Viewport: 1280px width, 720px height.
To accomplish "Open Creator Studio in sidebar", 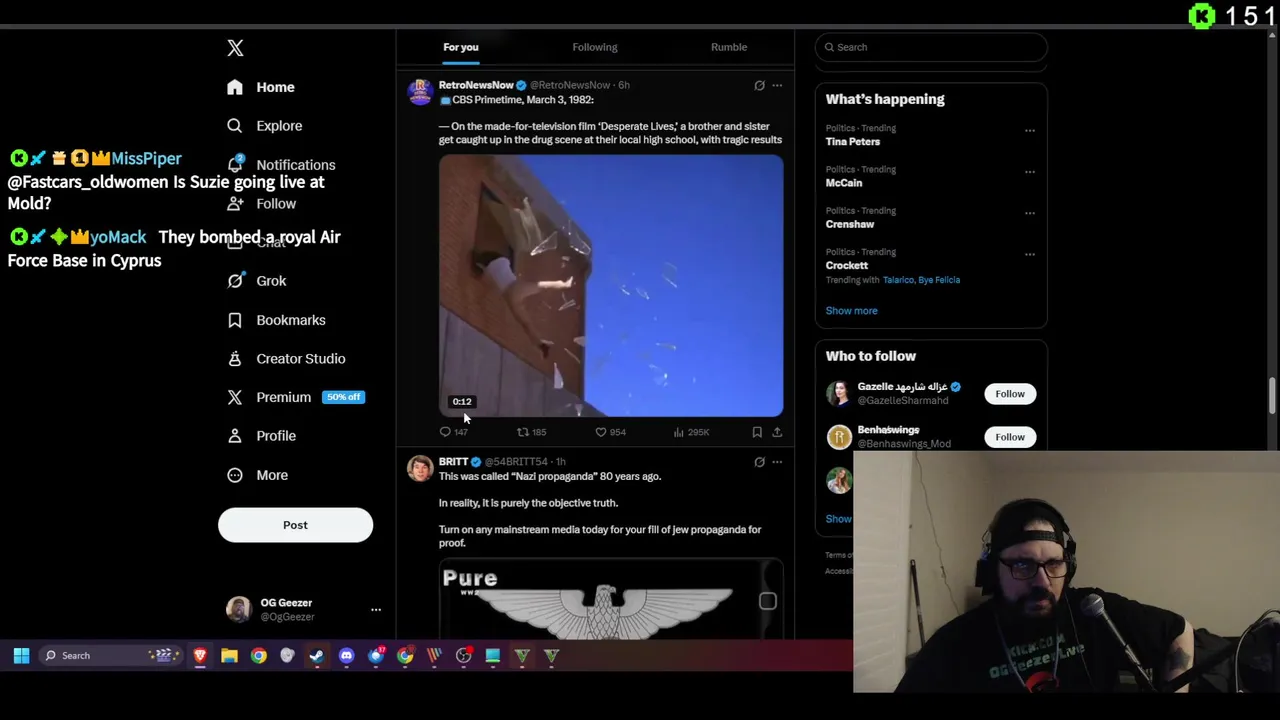I will click(x=287, y=359).
